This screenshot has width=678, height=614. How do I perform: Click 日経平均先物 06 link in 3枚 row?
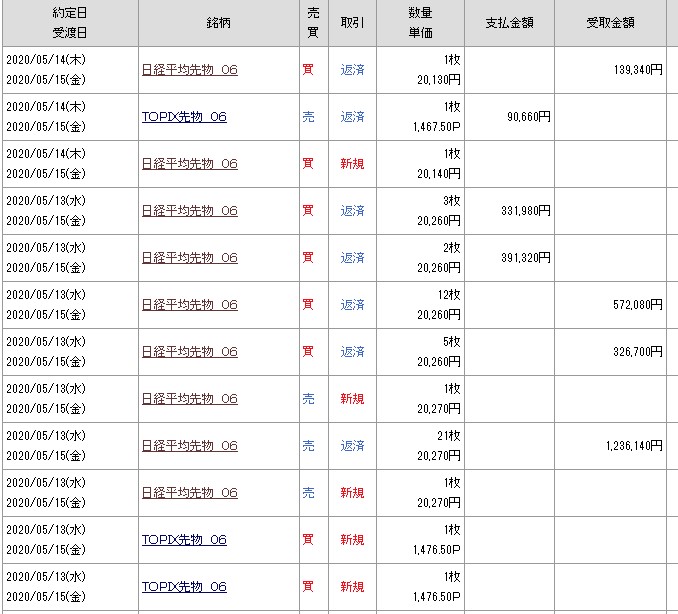point(190,211)
